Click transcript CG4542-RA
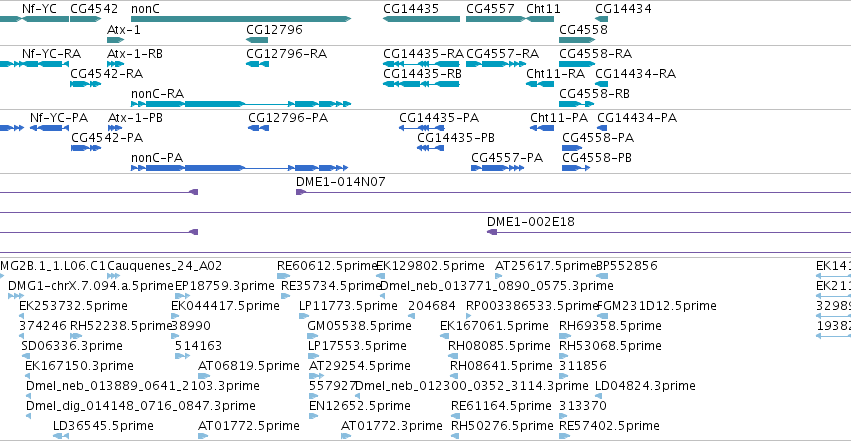Image resolution: width=851 pixels, height=441 pixels. click(x=86, y=84)
